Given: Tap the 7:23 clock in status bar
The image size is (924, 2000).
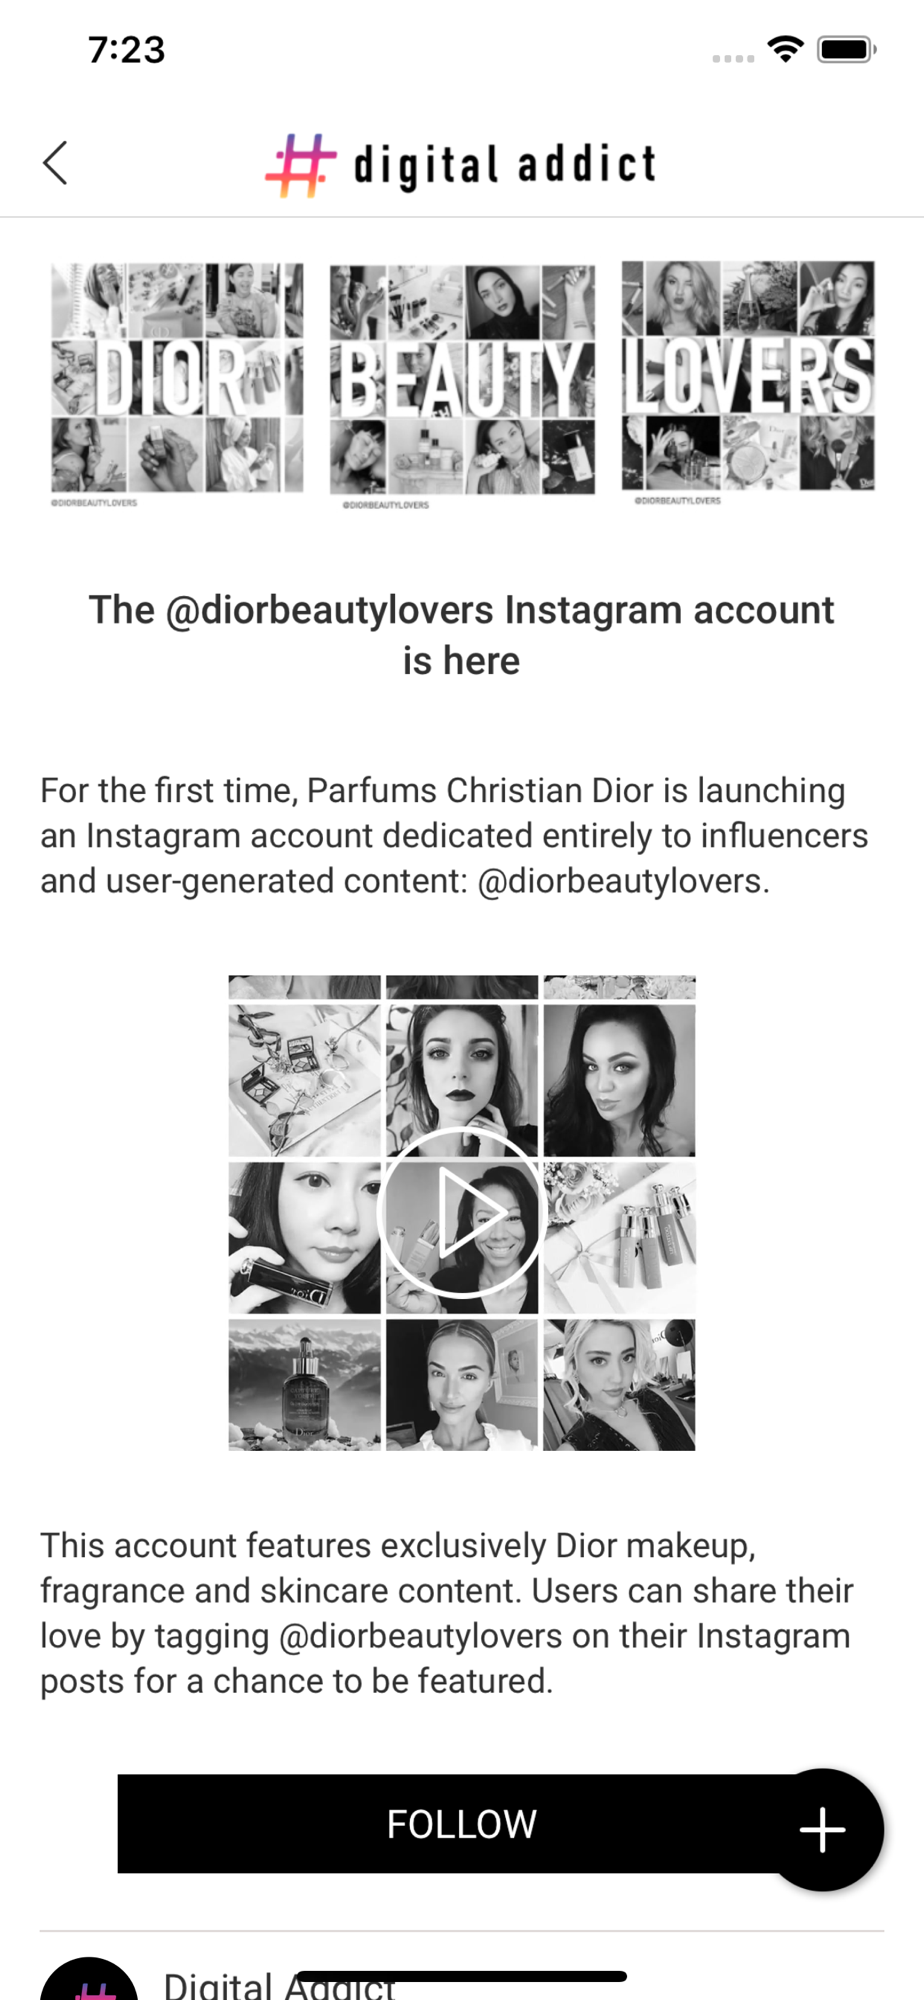Looking at the screenshot, I should tap(126, 50).
